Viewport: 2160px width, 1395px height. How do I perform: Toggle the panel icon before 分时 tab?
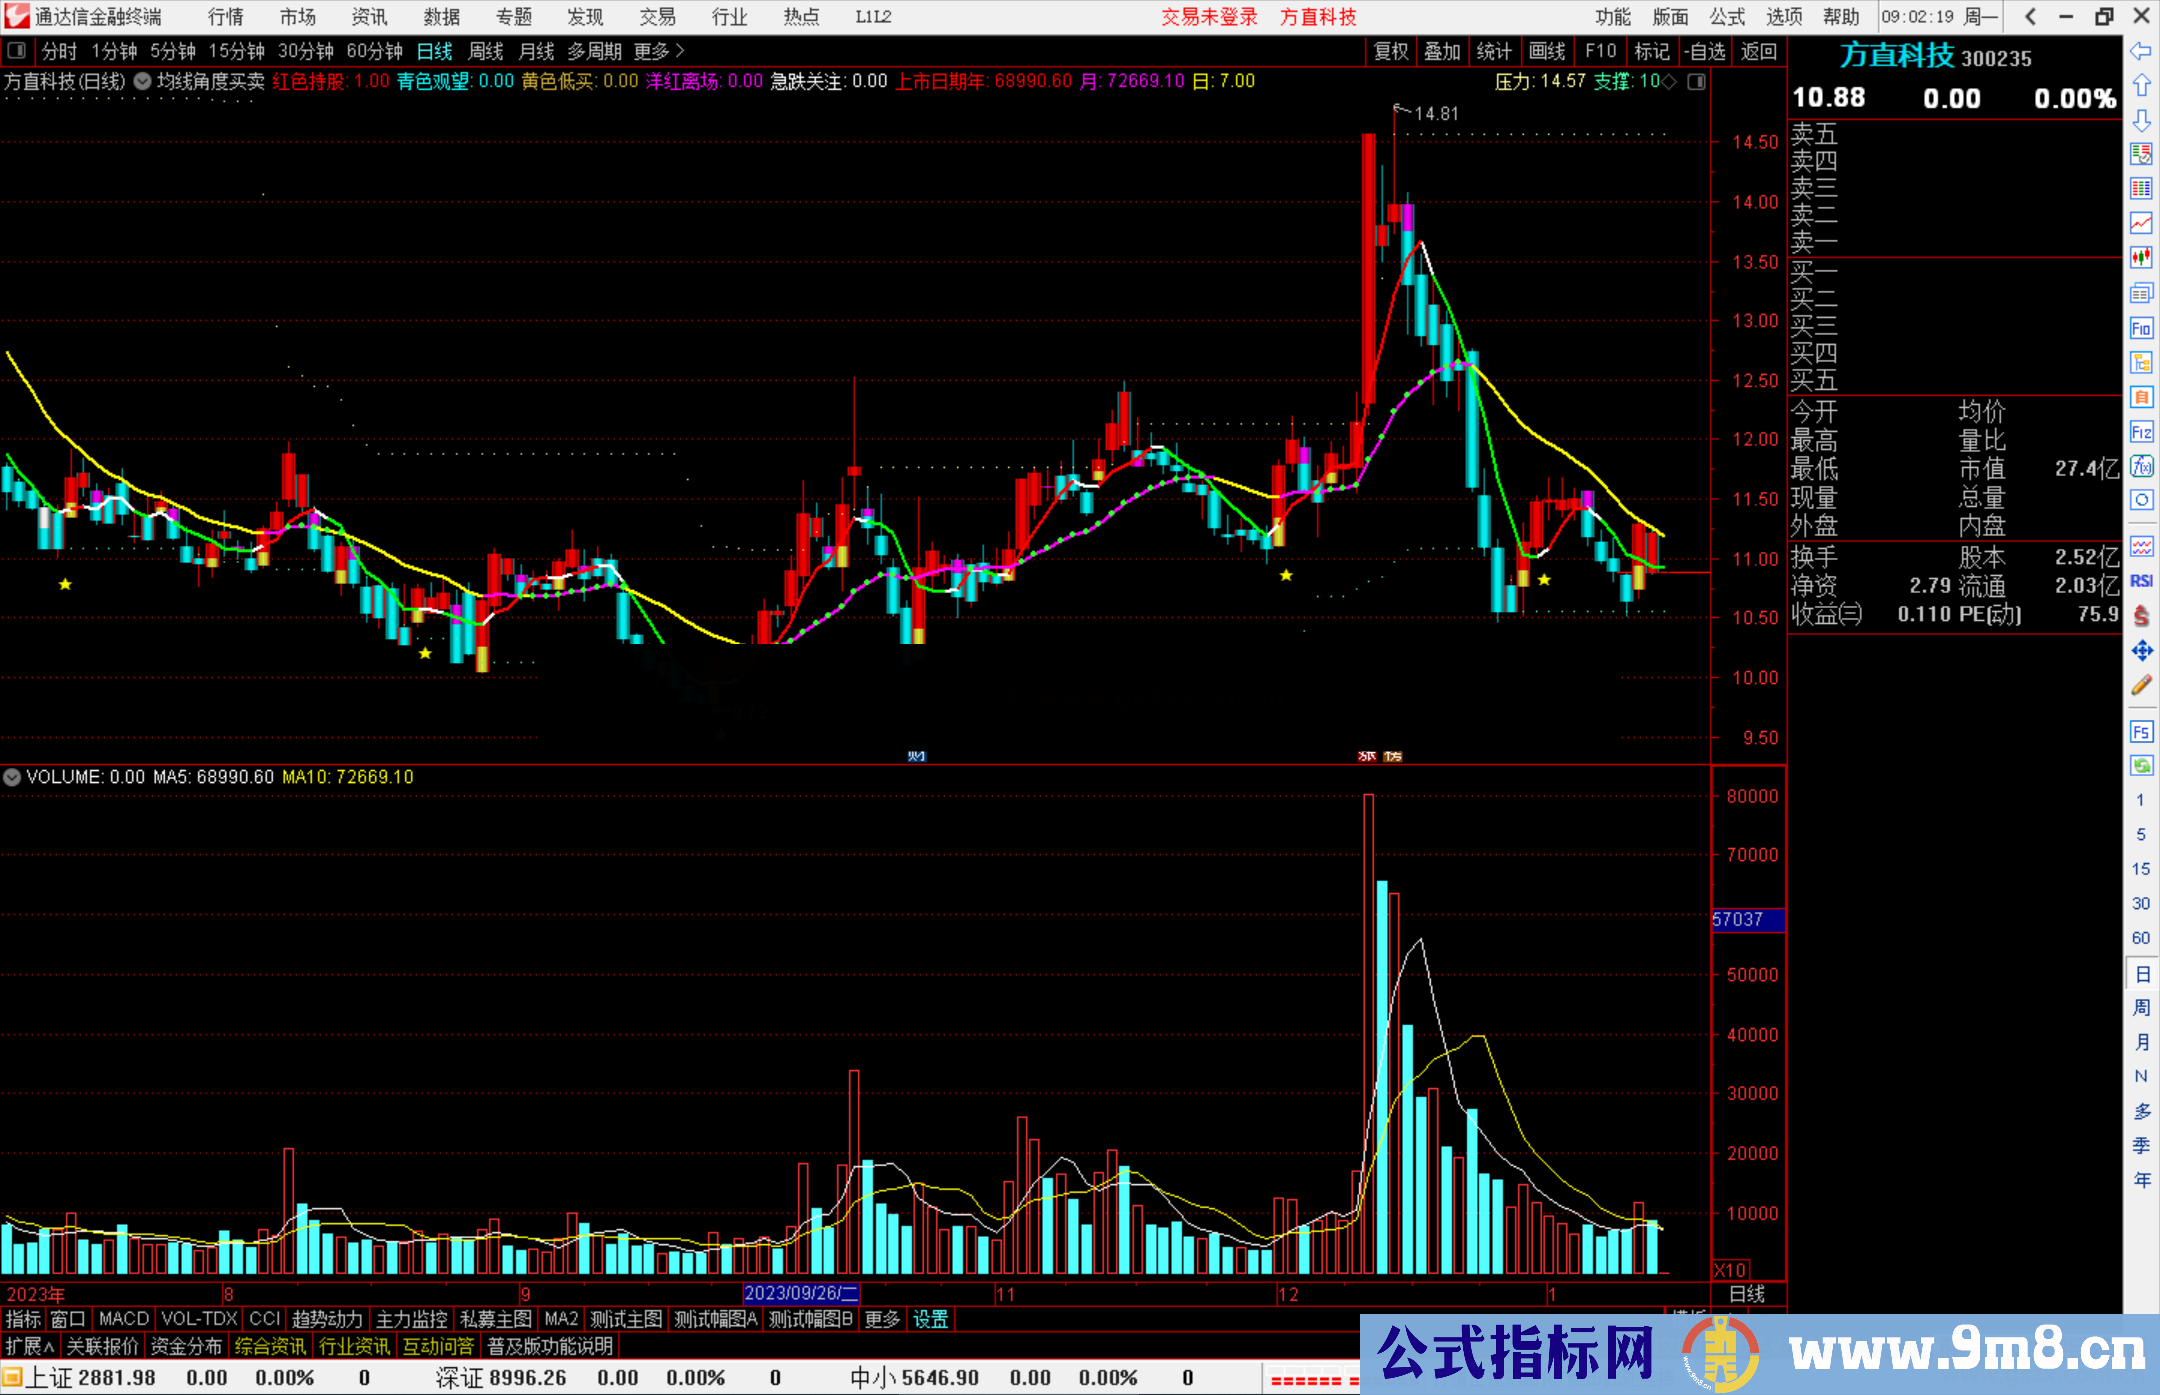(x=17, y=51)
